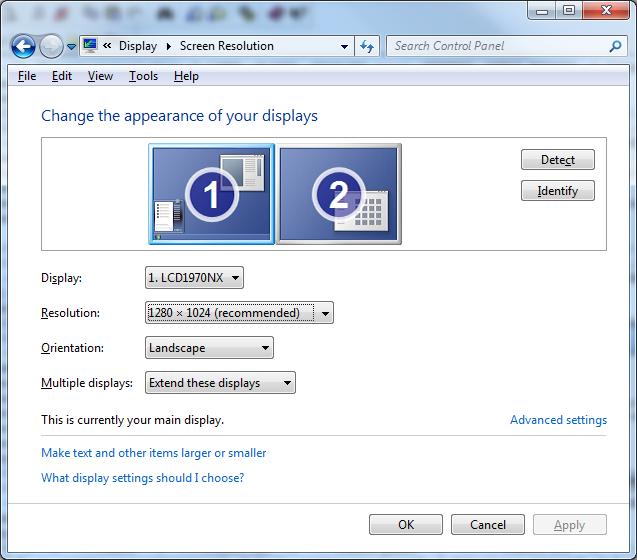637x560 pixels.
Task: Click the Apply button
Action: click(570, 525)
